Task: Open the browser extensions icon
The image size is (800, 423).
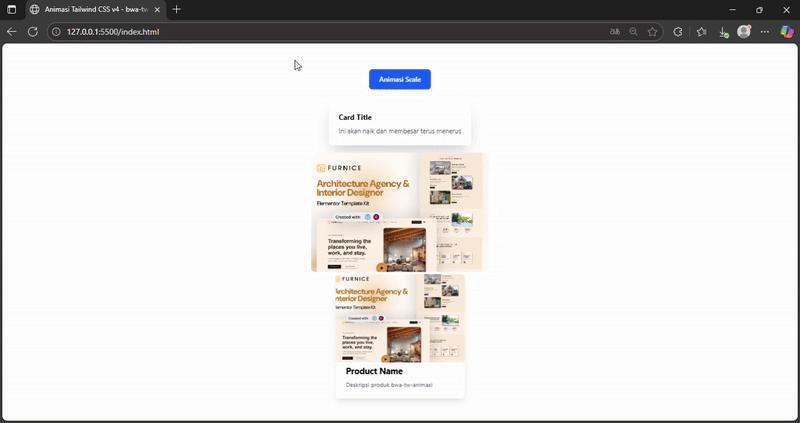Action: [x=678, y=32]
